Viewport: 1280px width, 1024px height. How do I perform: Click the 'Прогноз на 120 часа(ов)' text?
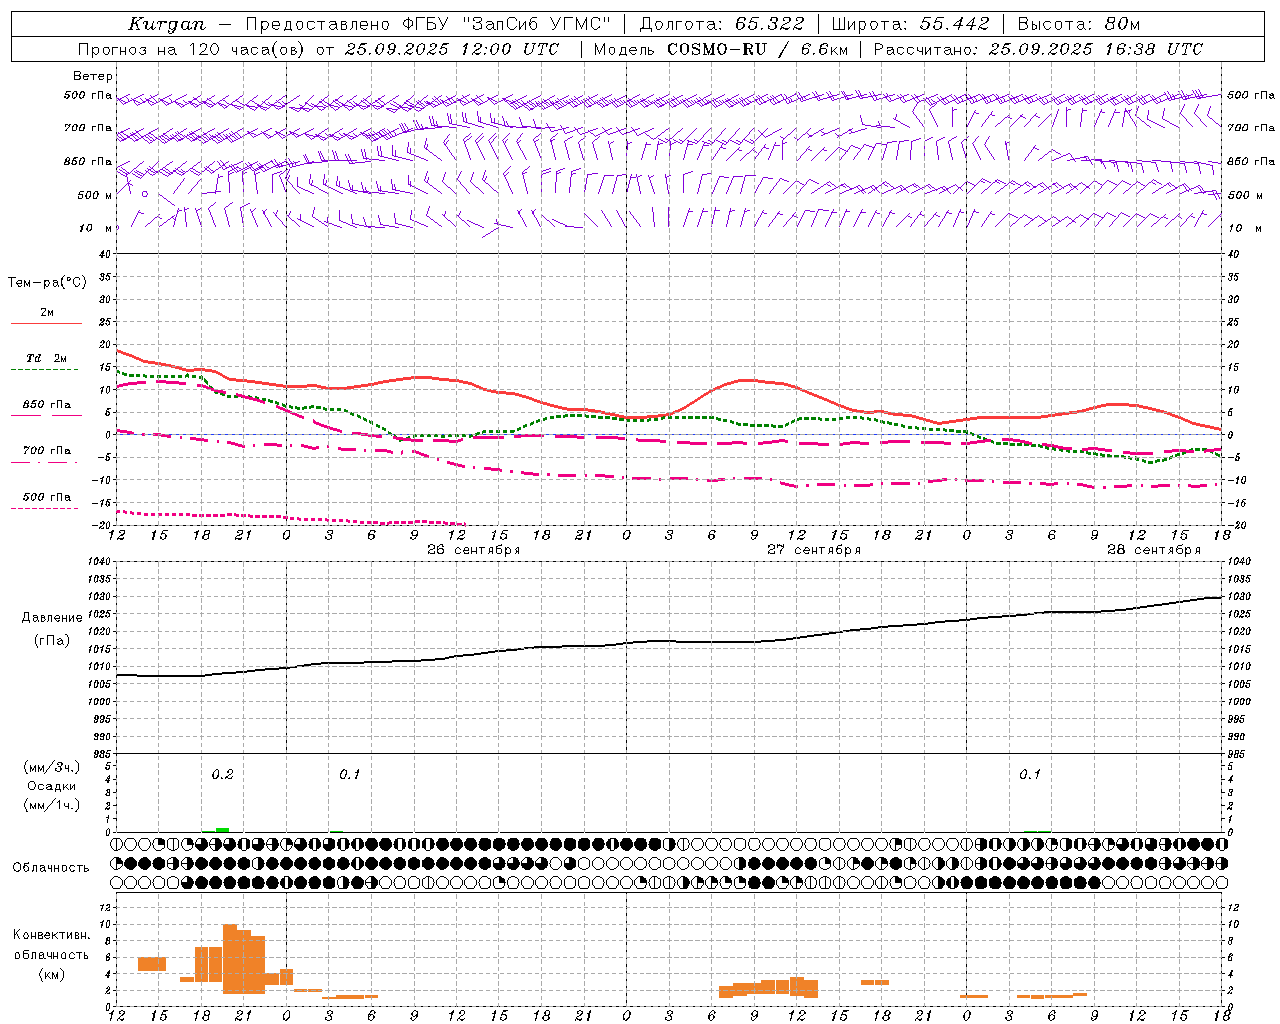pos(191,49)
